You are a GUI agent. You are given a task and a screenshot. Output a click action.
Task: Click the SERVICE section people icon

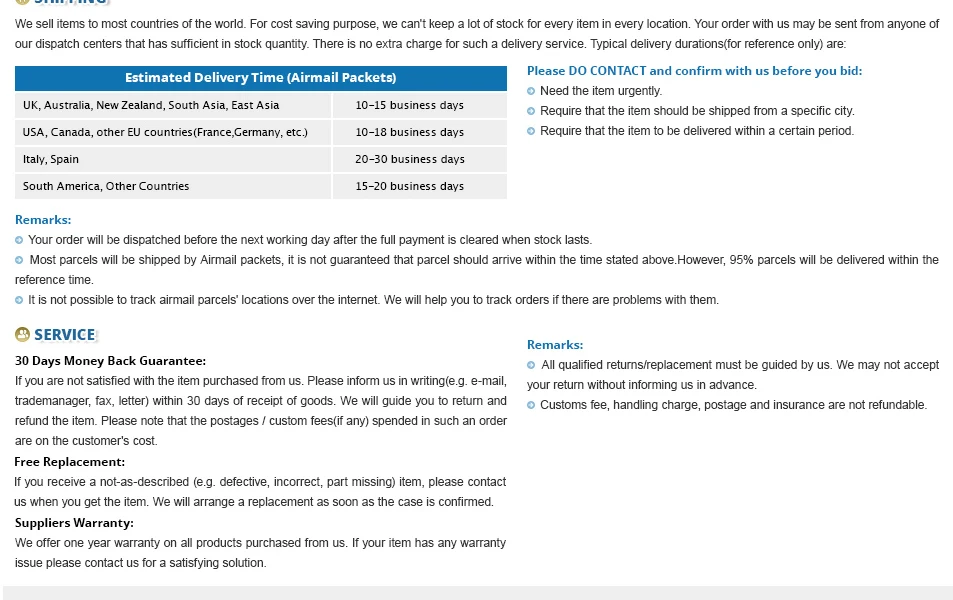pos(22,334)
